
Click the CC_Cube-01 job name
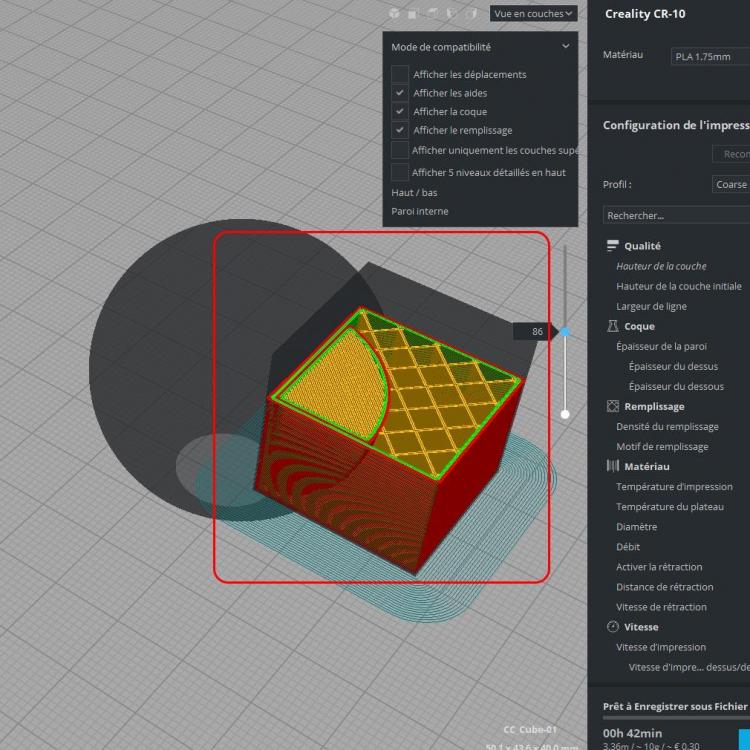point(530,729)
